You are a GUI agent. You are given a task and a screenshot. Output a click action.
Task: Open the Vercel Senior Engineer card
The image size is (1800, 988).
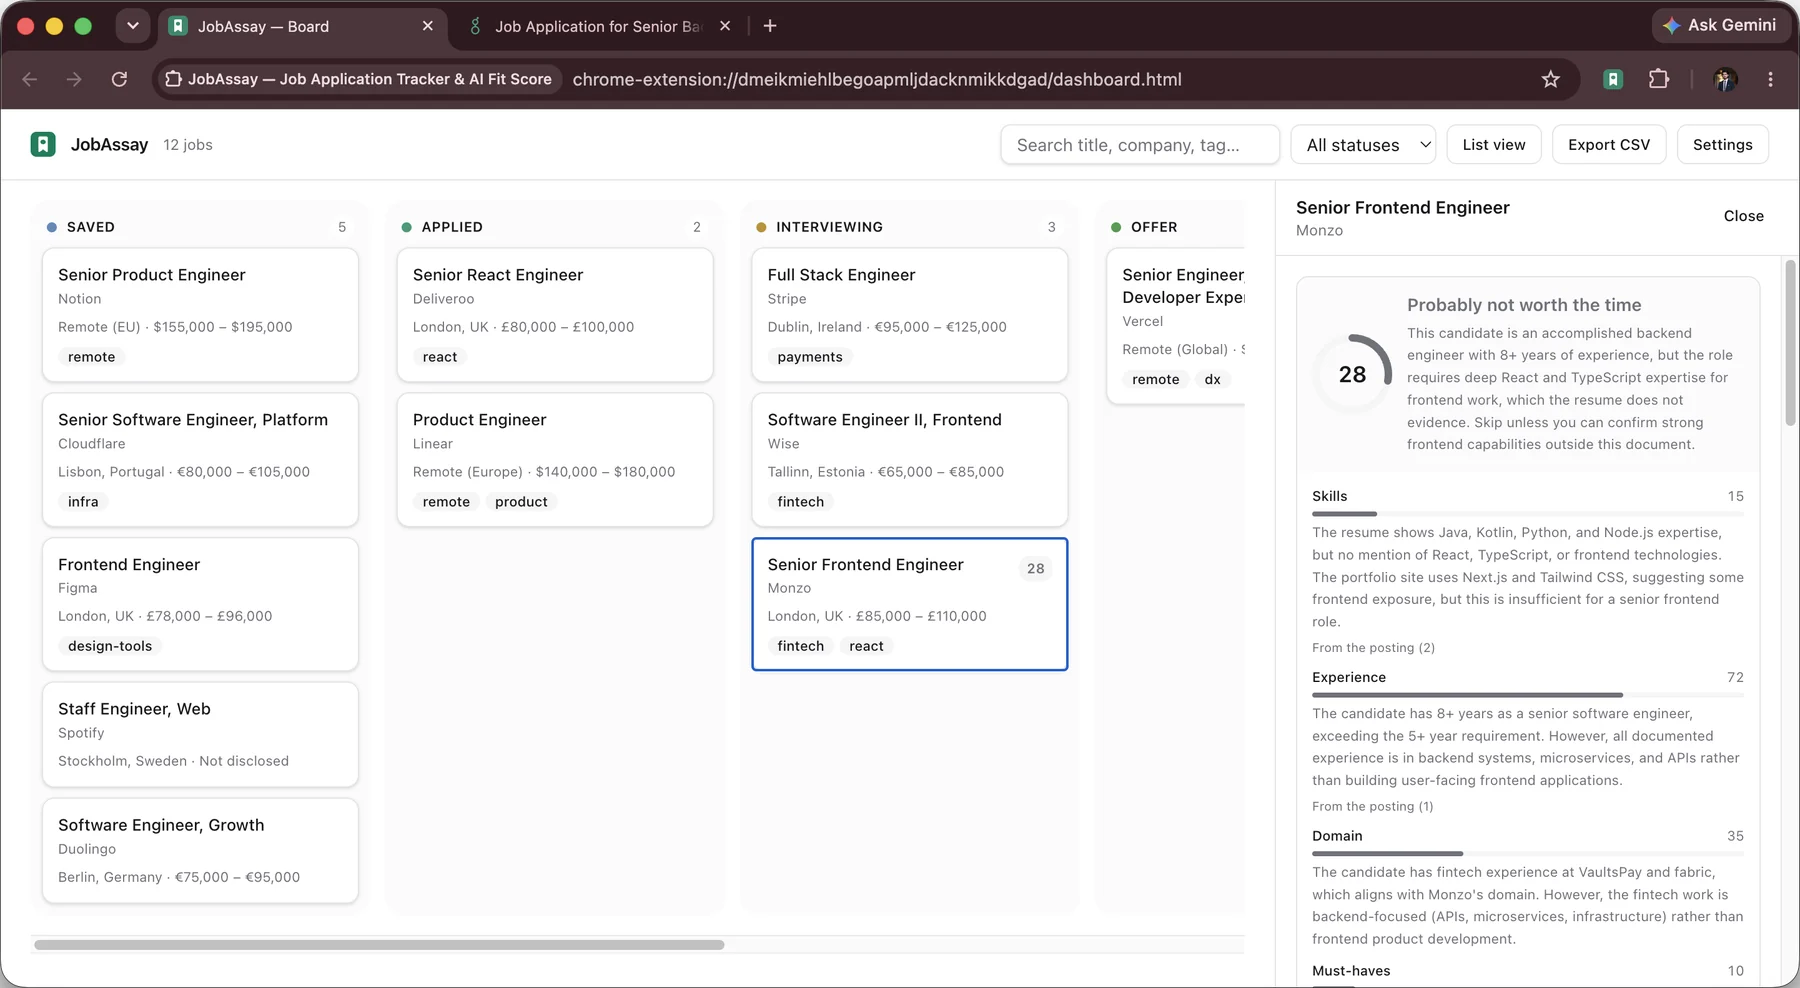coord(1176,326)
